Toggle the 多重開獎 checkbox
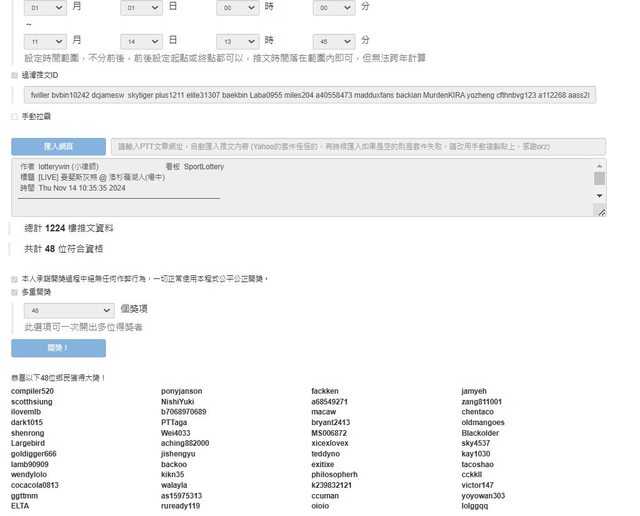 [x=14, y=292]
